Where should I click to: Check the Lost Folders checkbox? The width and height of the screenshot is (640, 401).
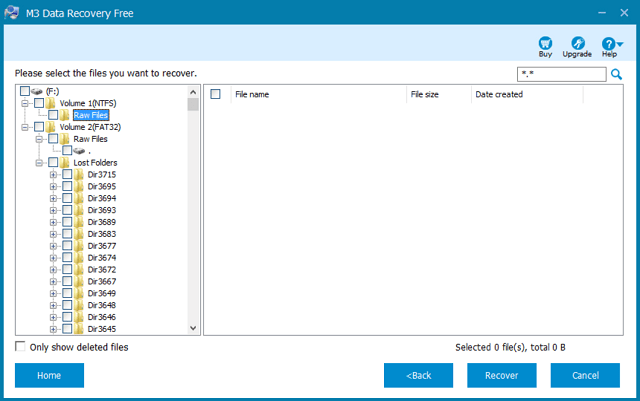point(53,162)
